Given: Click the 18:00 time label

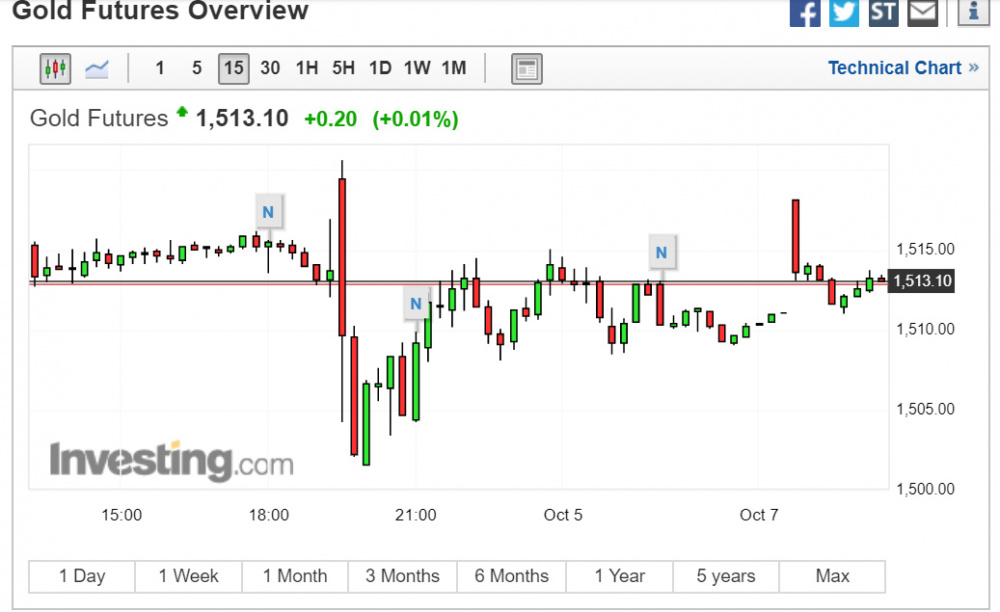Looking at the screenshot, I should (x=268, y=515).
